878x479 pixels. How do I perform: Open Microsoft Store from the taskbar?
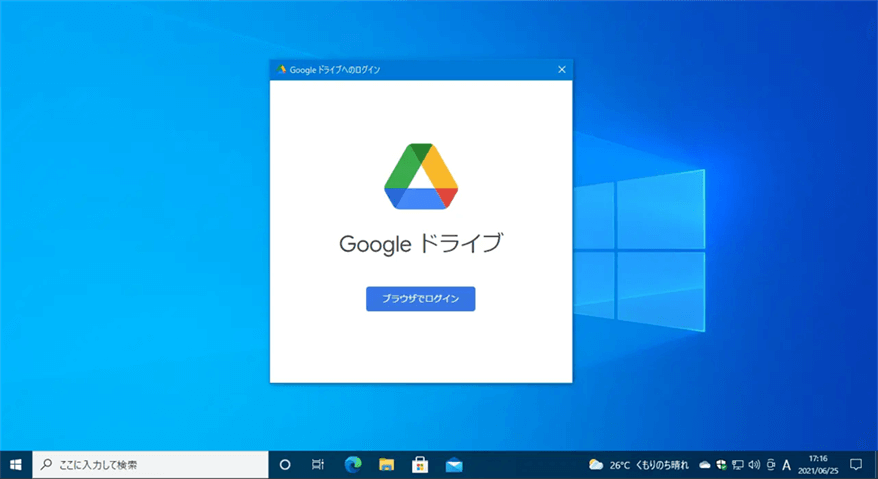click(420, 464)
